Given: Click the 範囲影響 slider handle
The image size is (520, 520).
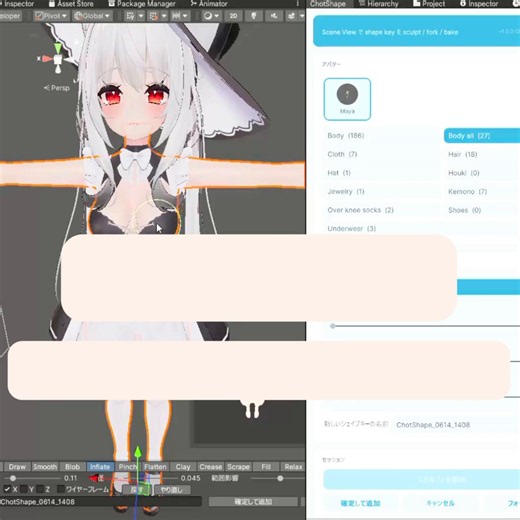Looking at the screenshot, I should pyautogui.click(x=280, y=478).
